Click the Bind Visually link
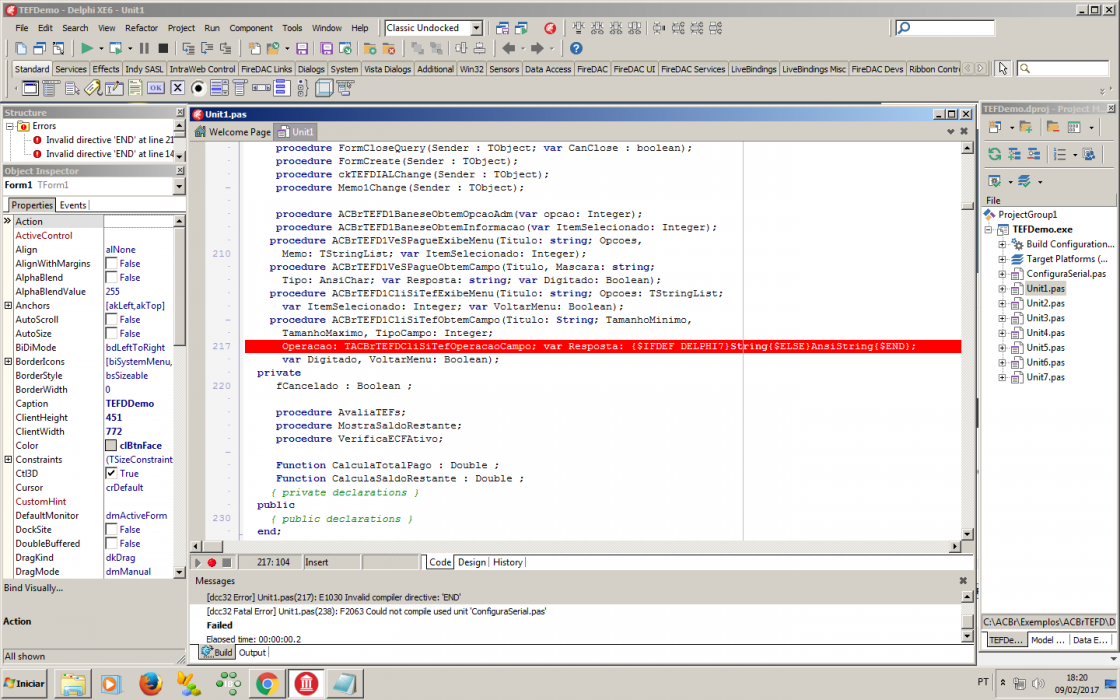The image size is (1120, 700). (33, 588)
